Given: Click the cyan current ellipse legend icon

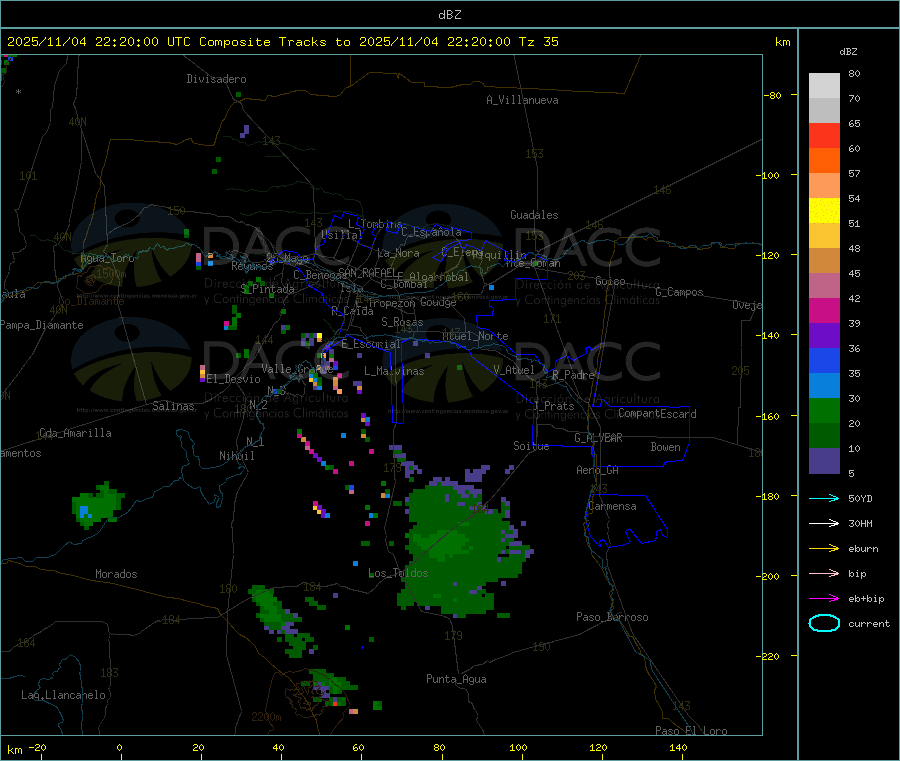Looking at the screenshot, I should click(x=824, y=623).
